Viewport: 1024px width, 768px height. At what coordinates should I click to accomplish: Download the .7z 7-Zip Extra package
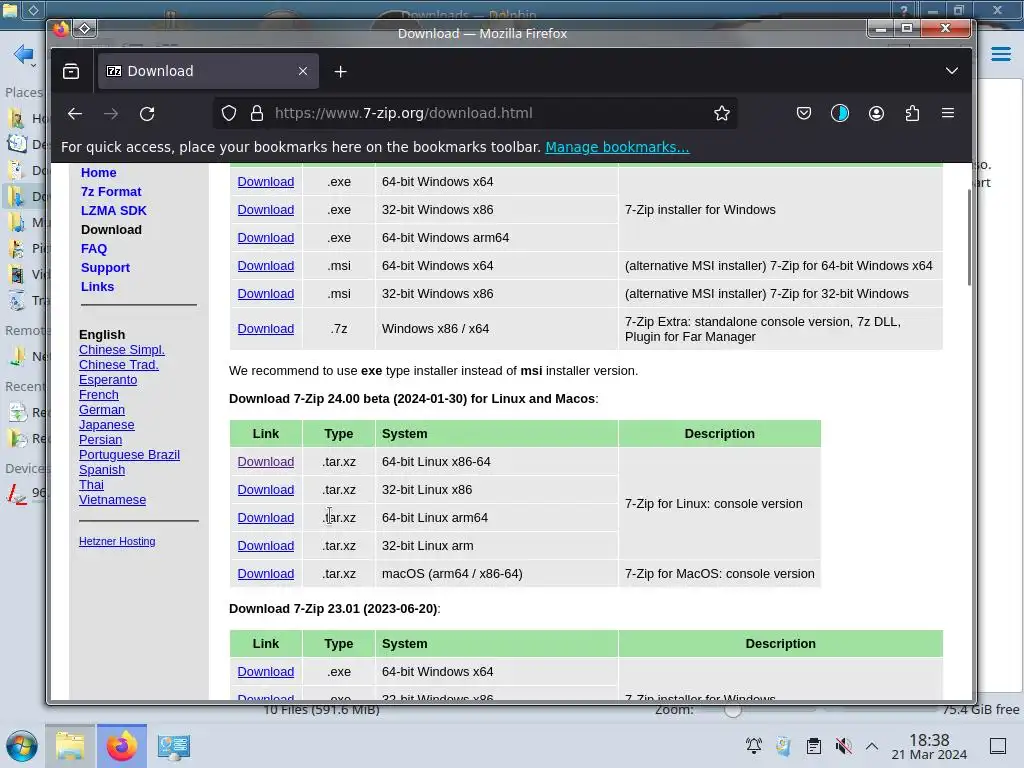click(x=266, y=328)
